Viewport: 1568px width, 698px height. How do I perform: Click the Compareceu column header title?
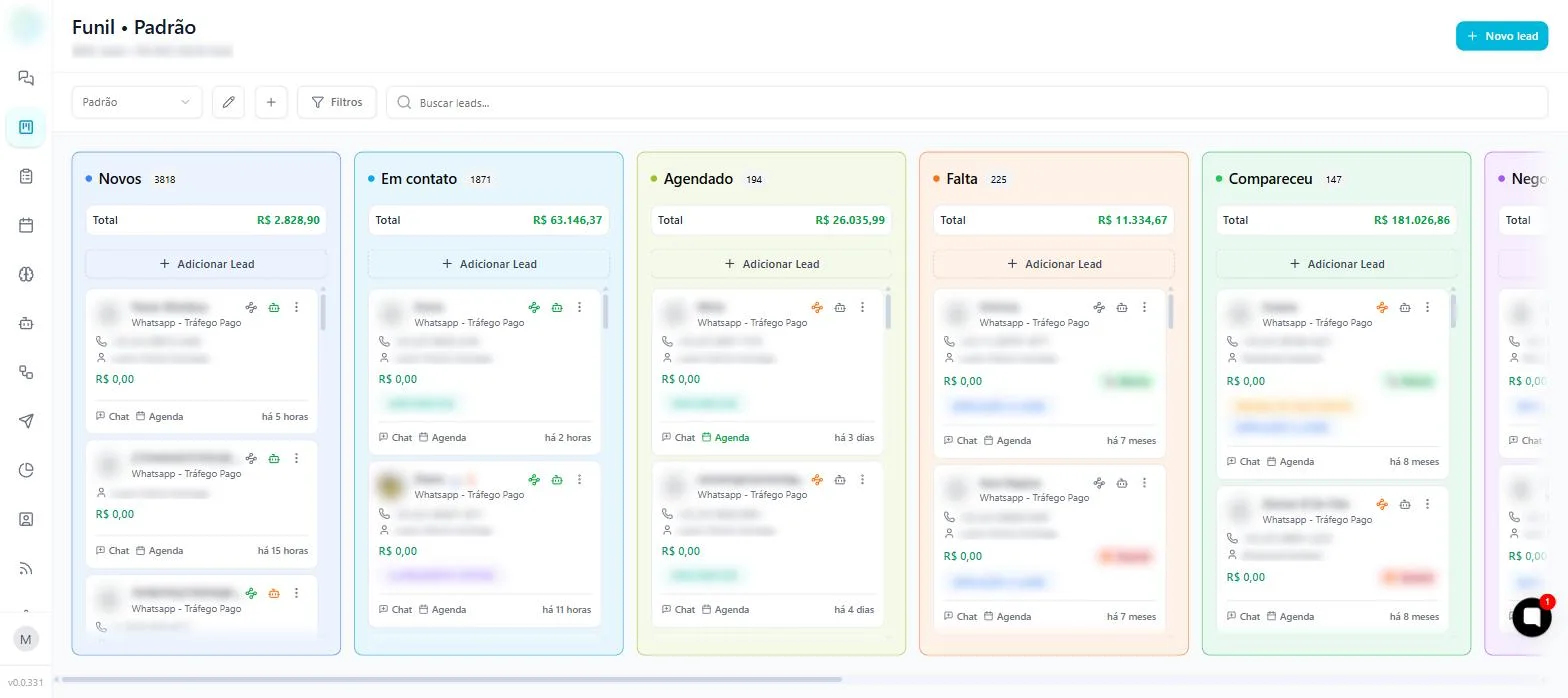1270,179
